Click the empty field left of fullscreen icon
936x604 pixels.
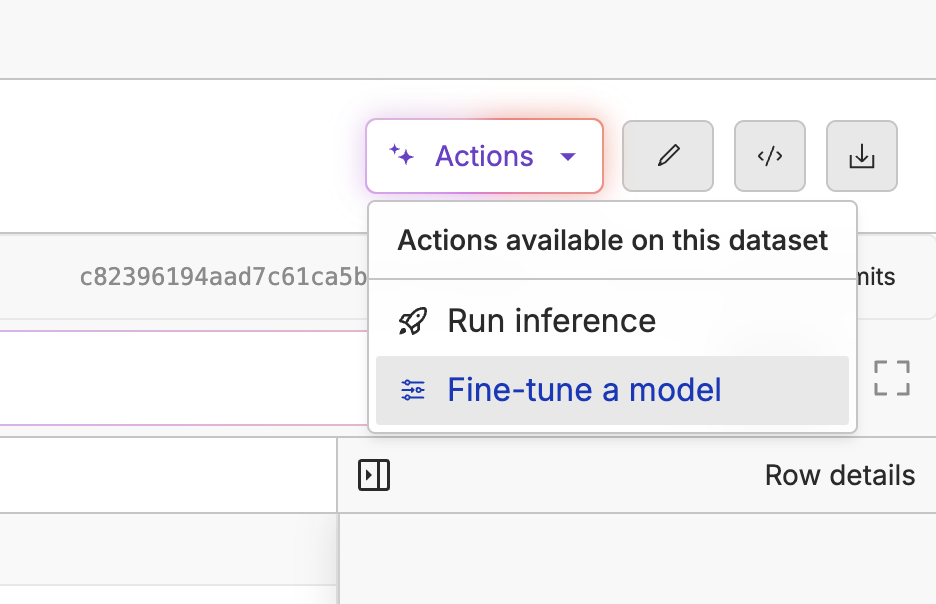(180, 378)
